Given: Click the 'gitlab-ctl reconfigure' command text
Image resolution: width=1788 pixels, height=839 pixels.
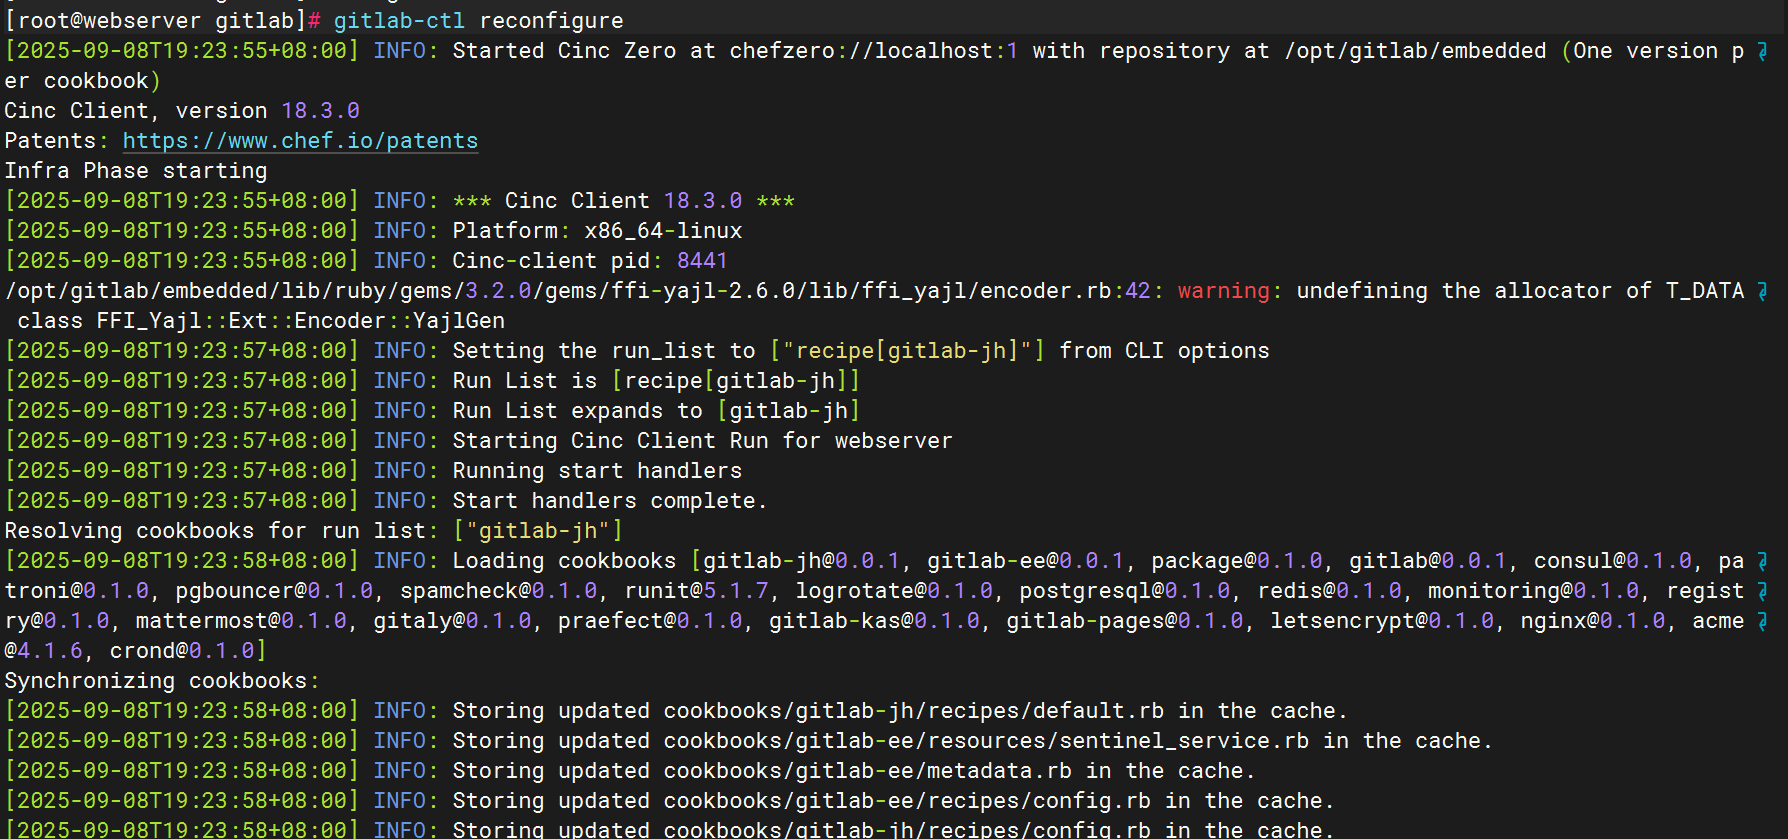Looking at the screenshot, I should tap(478, 21).
